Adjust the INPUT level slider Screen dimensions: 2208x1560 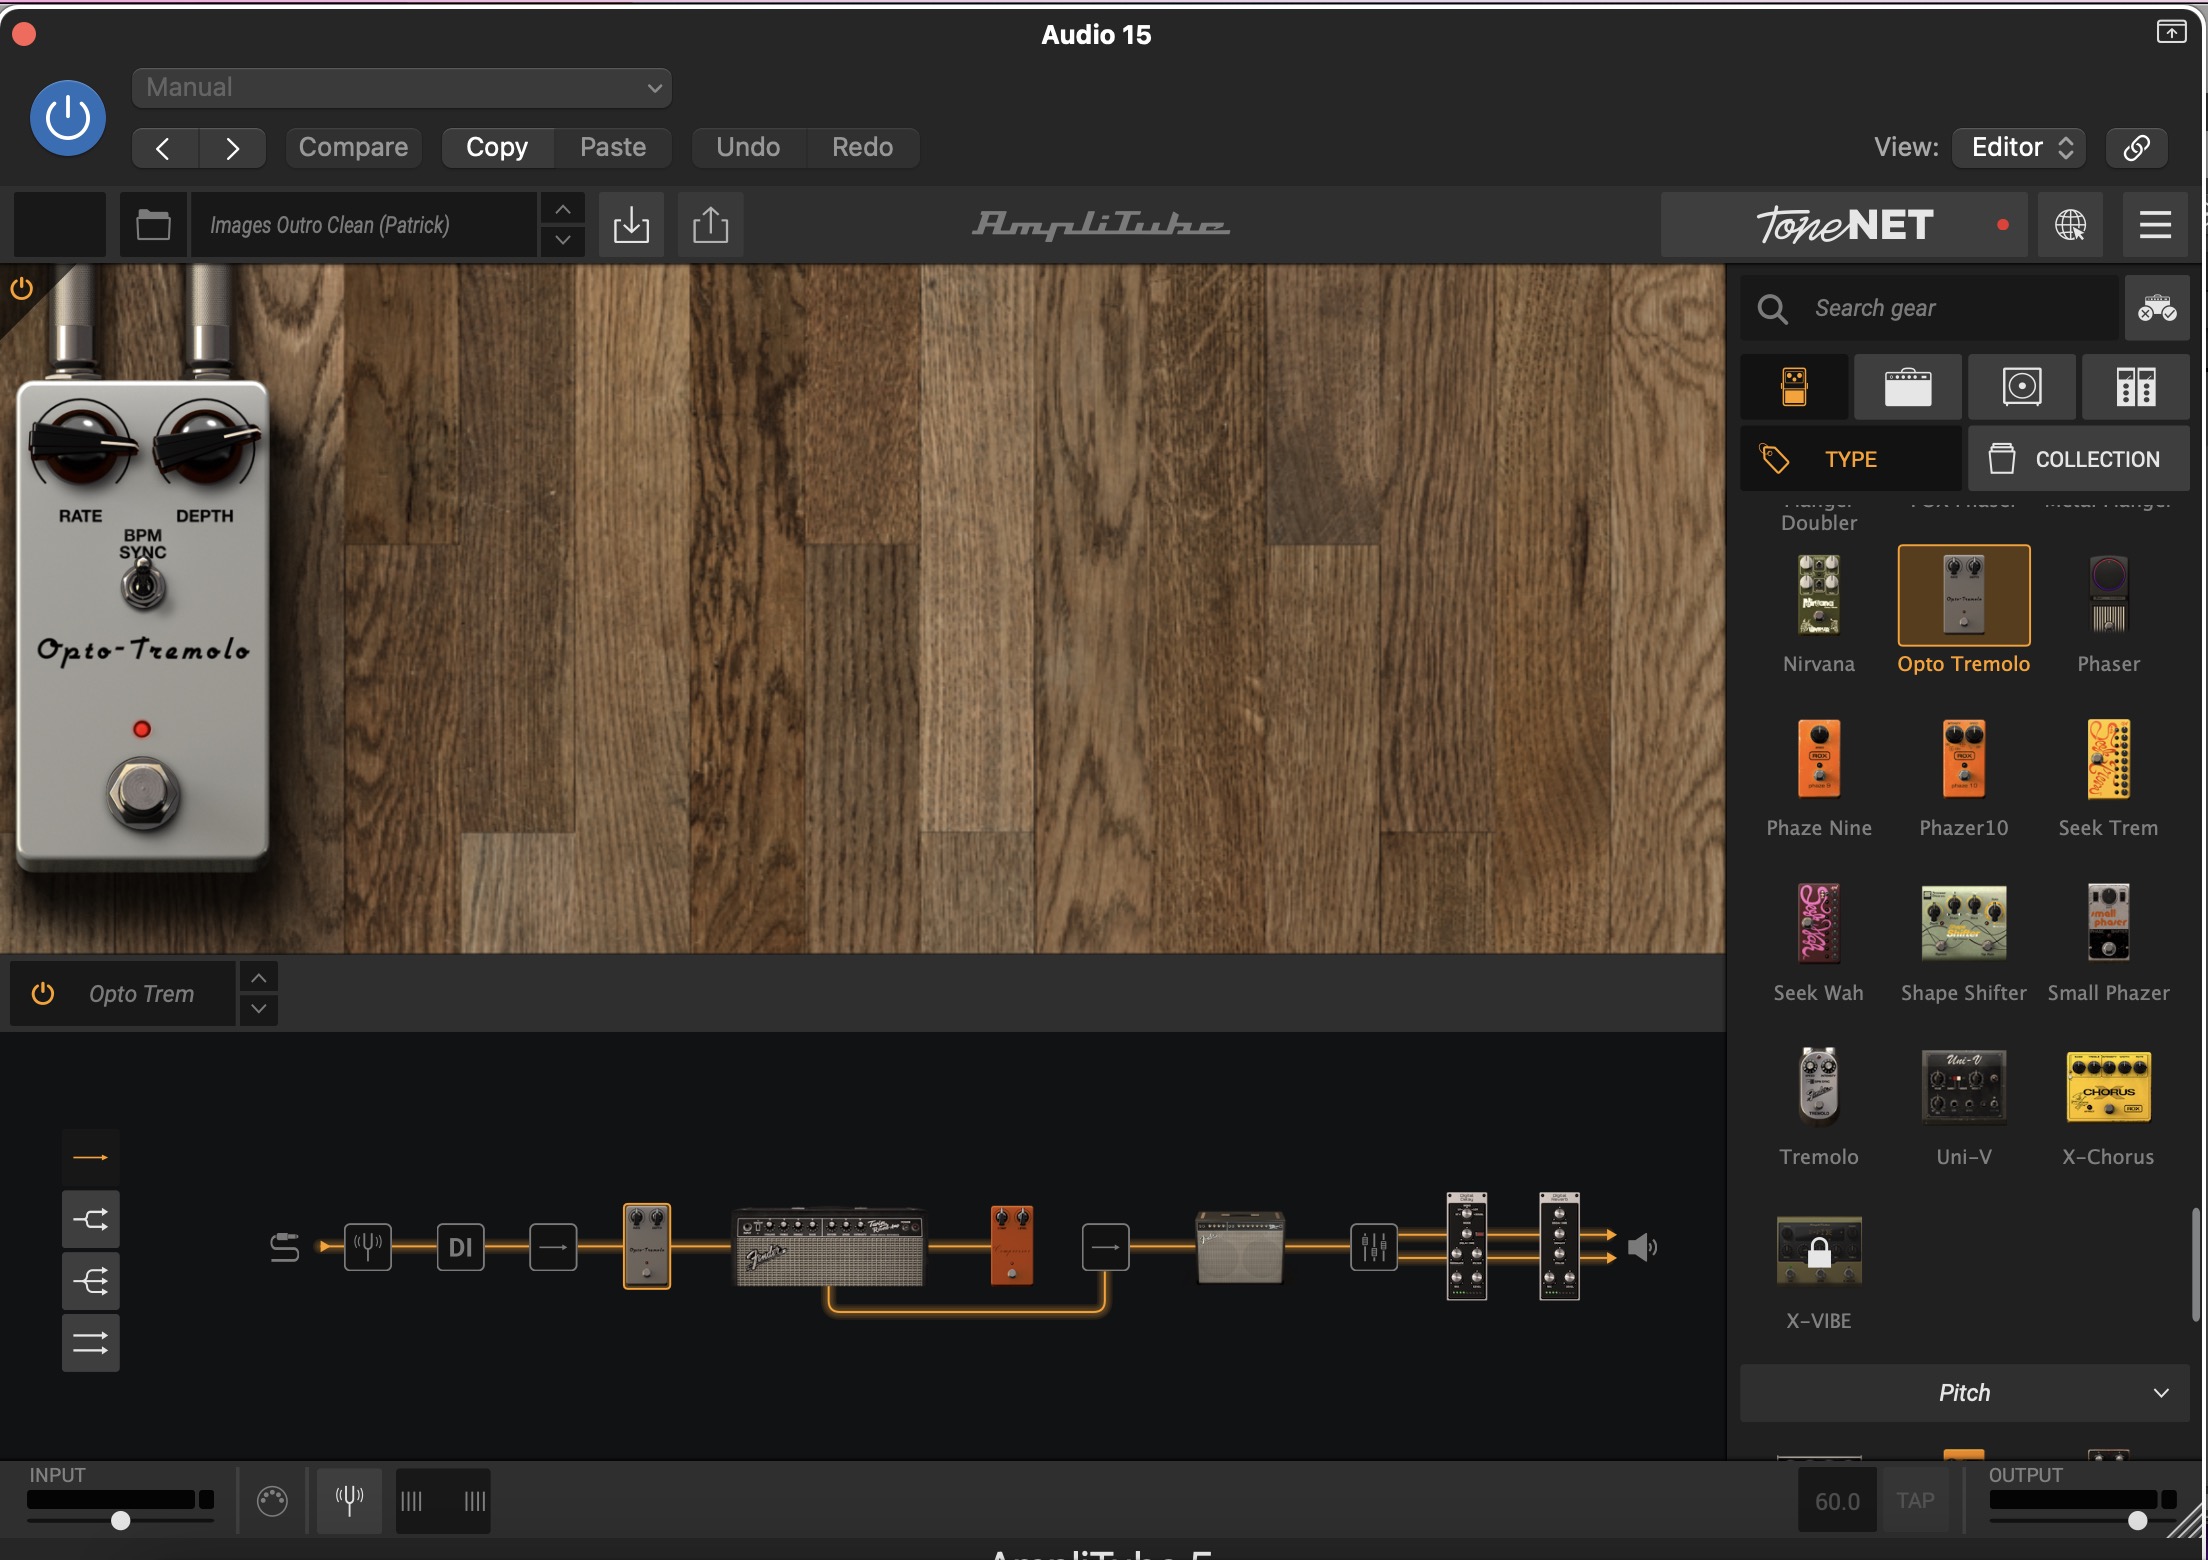pyautogui.click(x=120, y=1520)
